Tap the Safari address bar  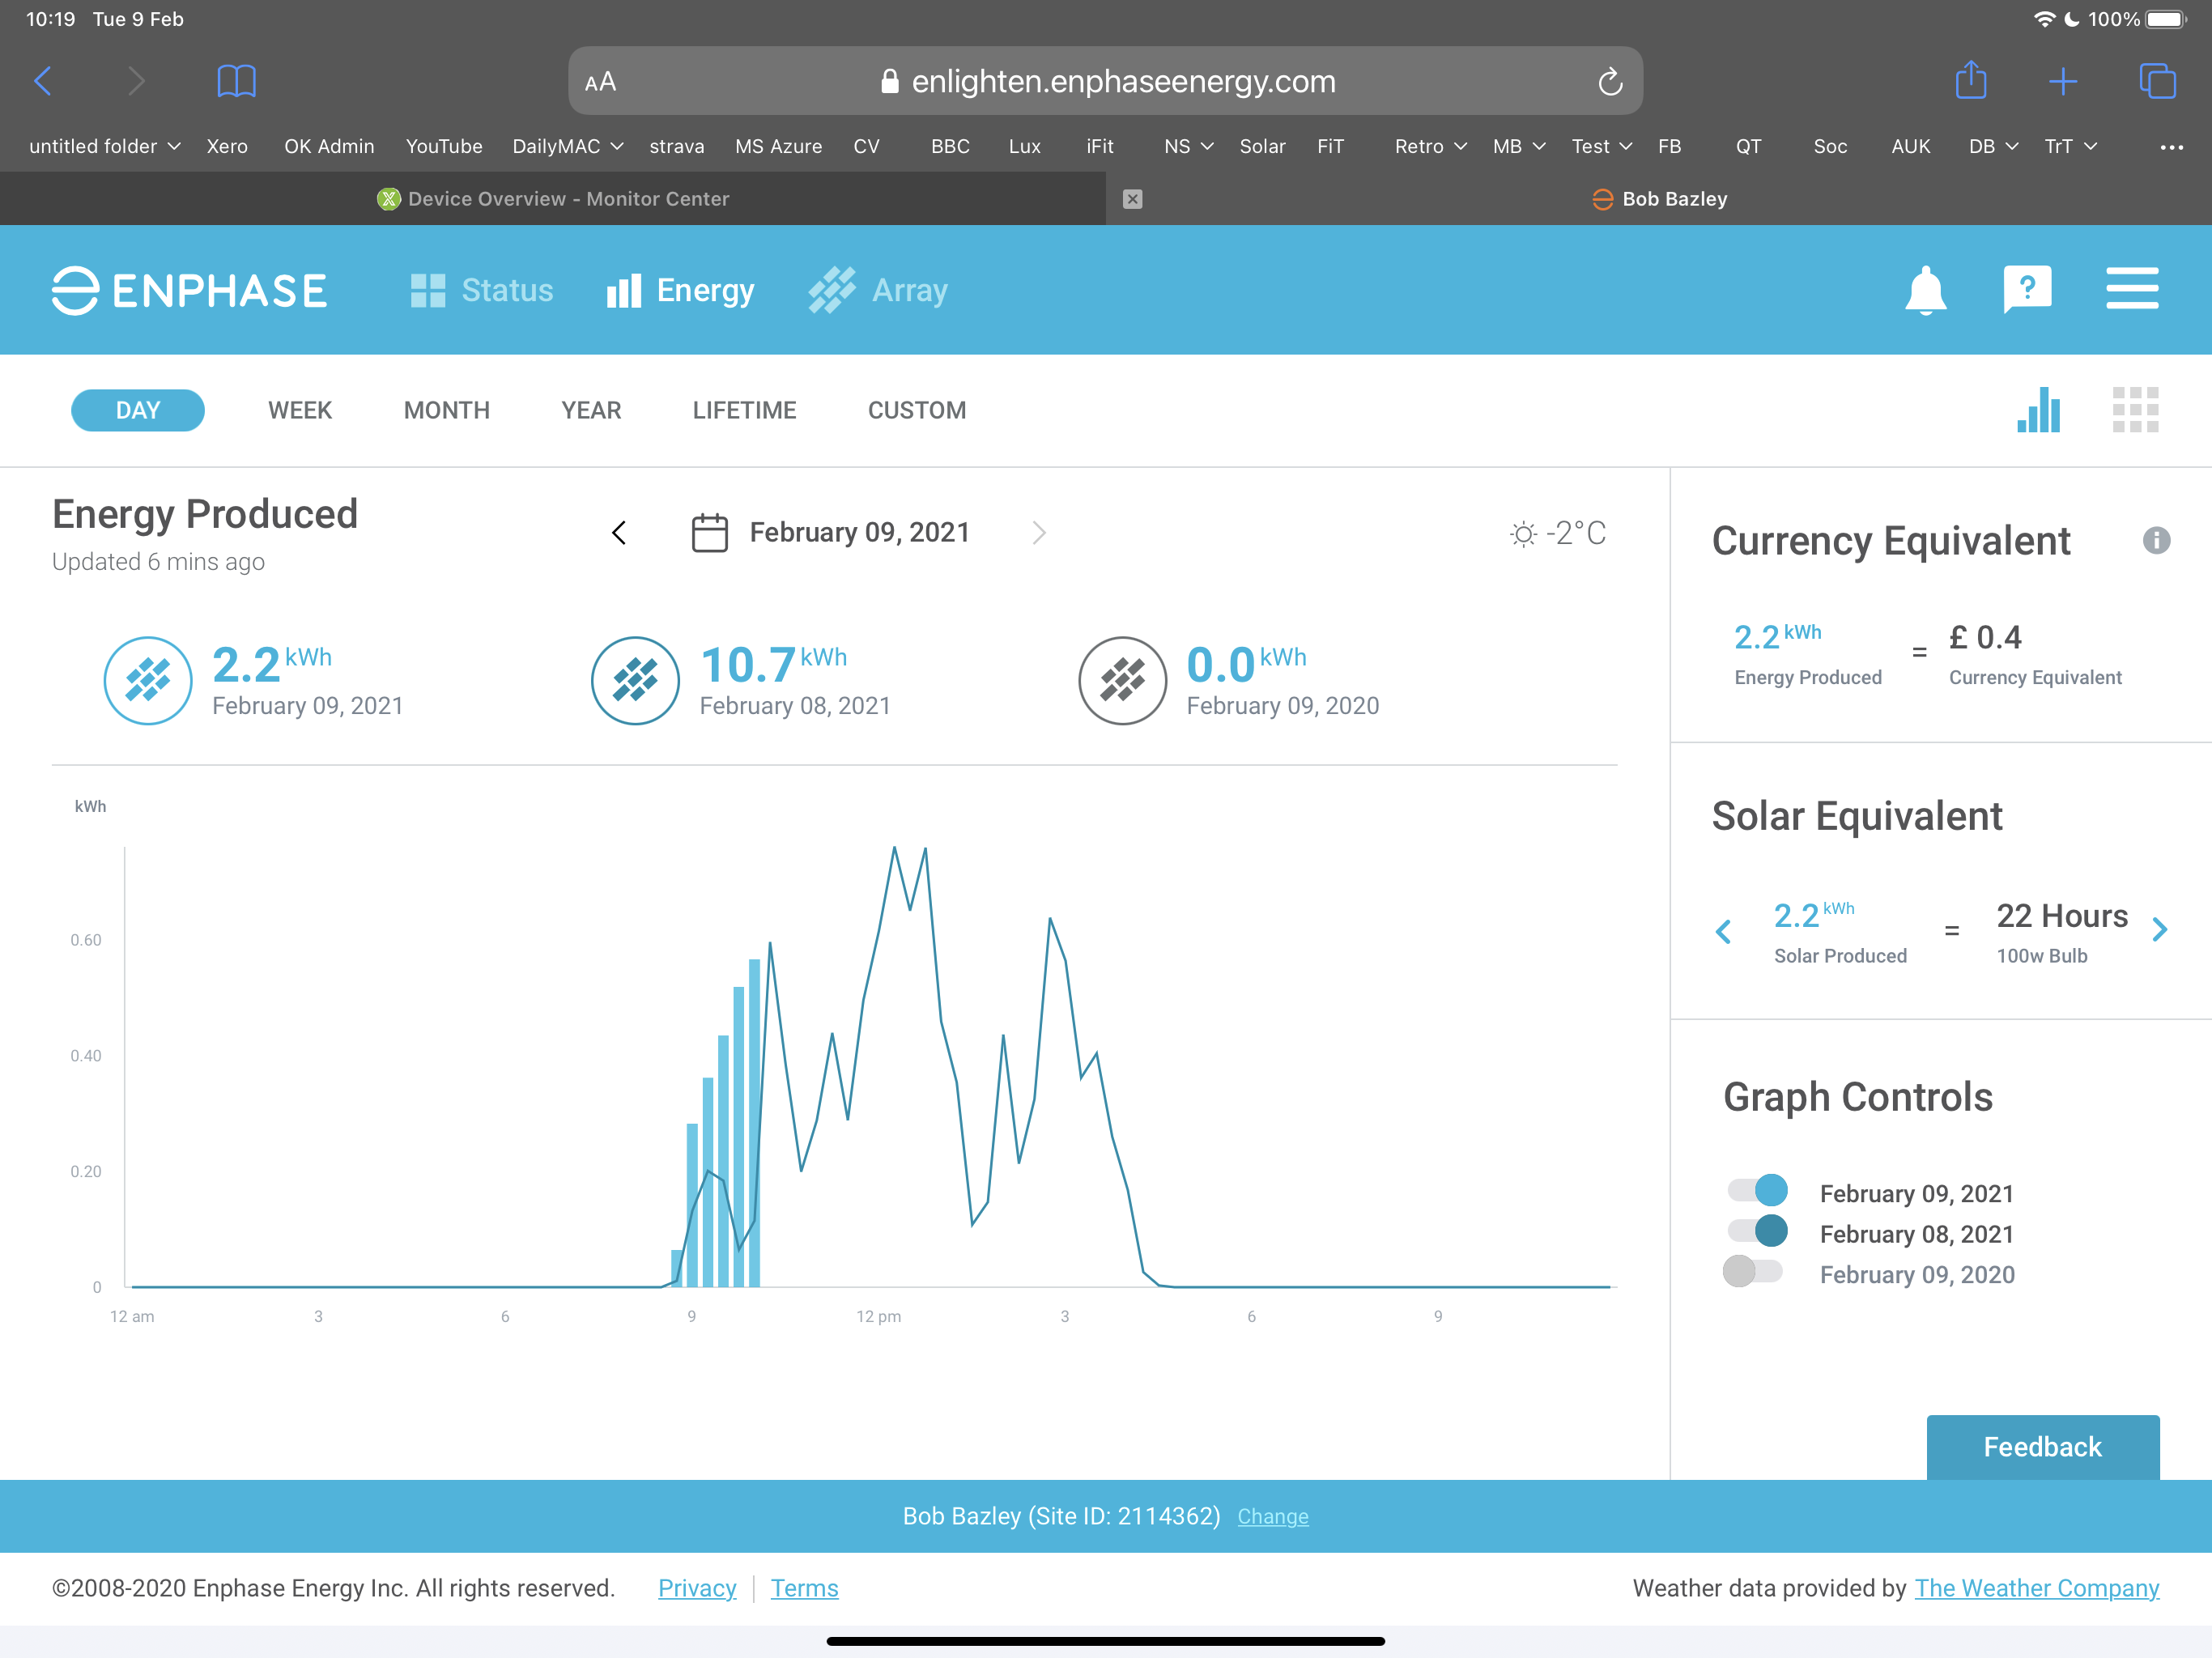click(x=1105, y=81)
